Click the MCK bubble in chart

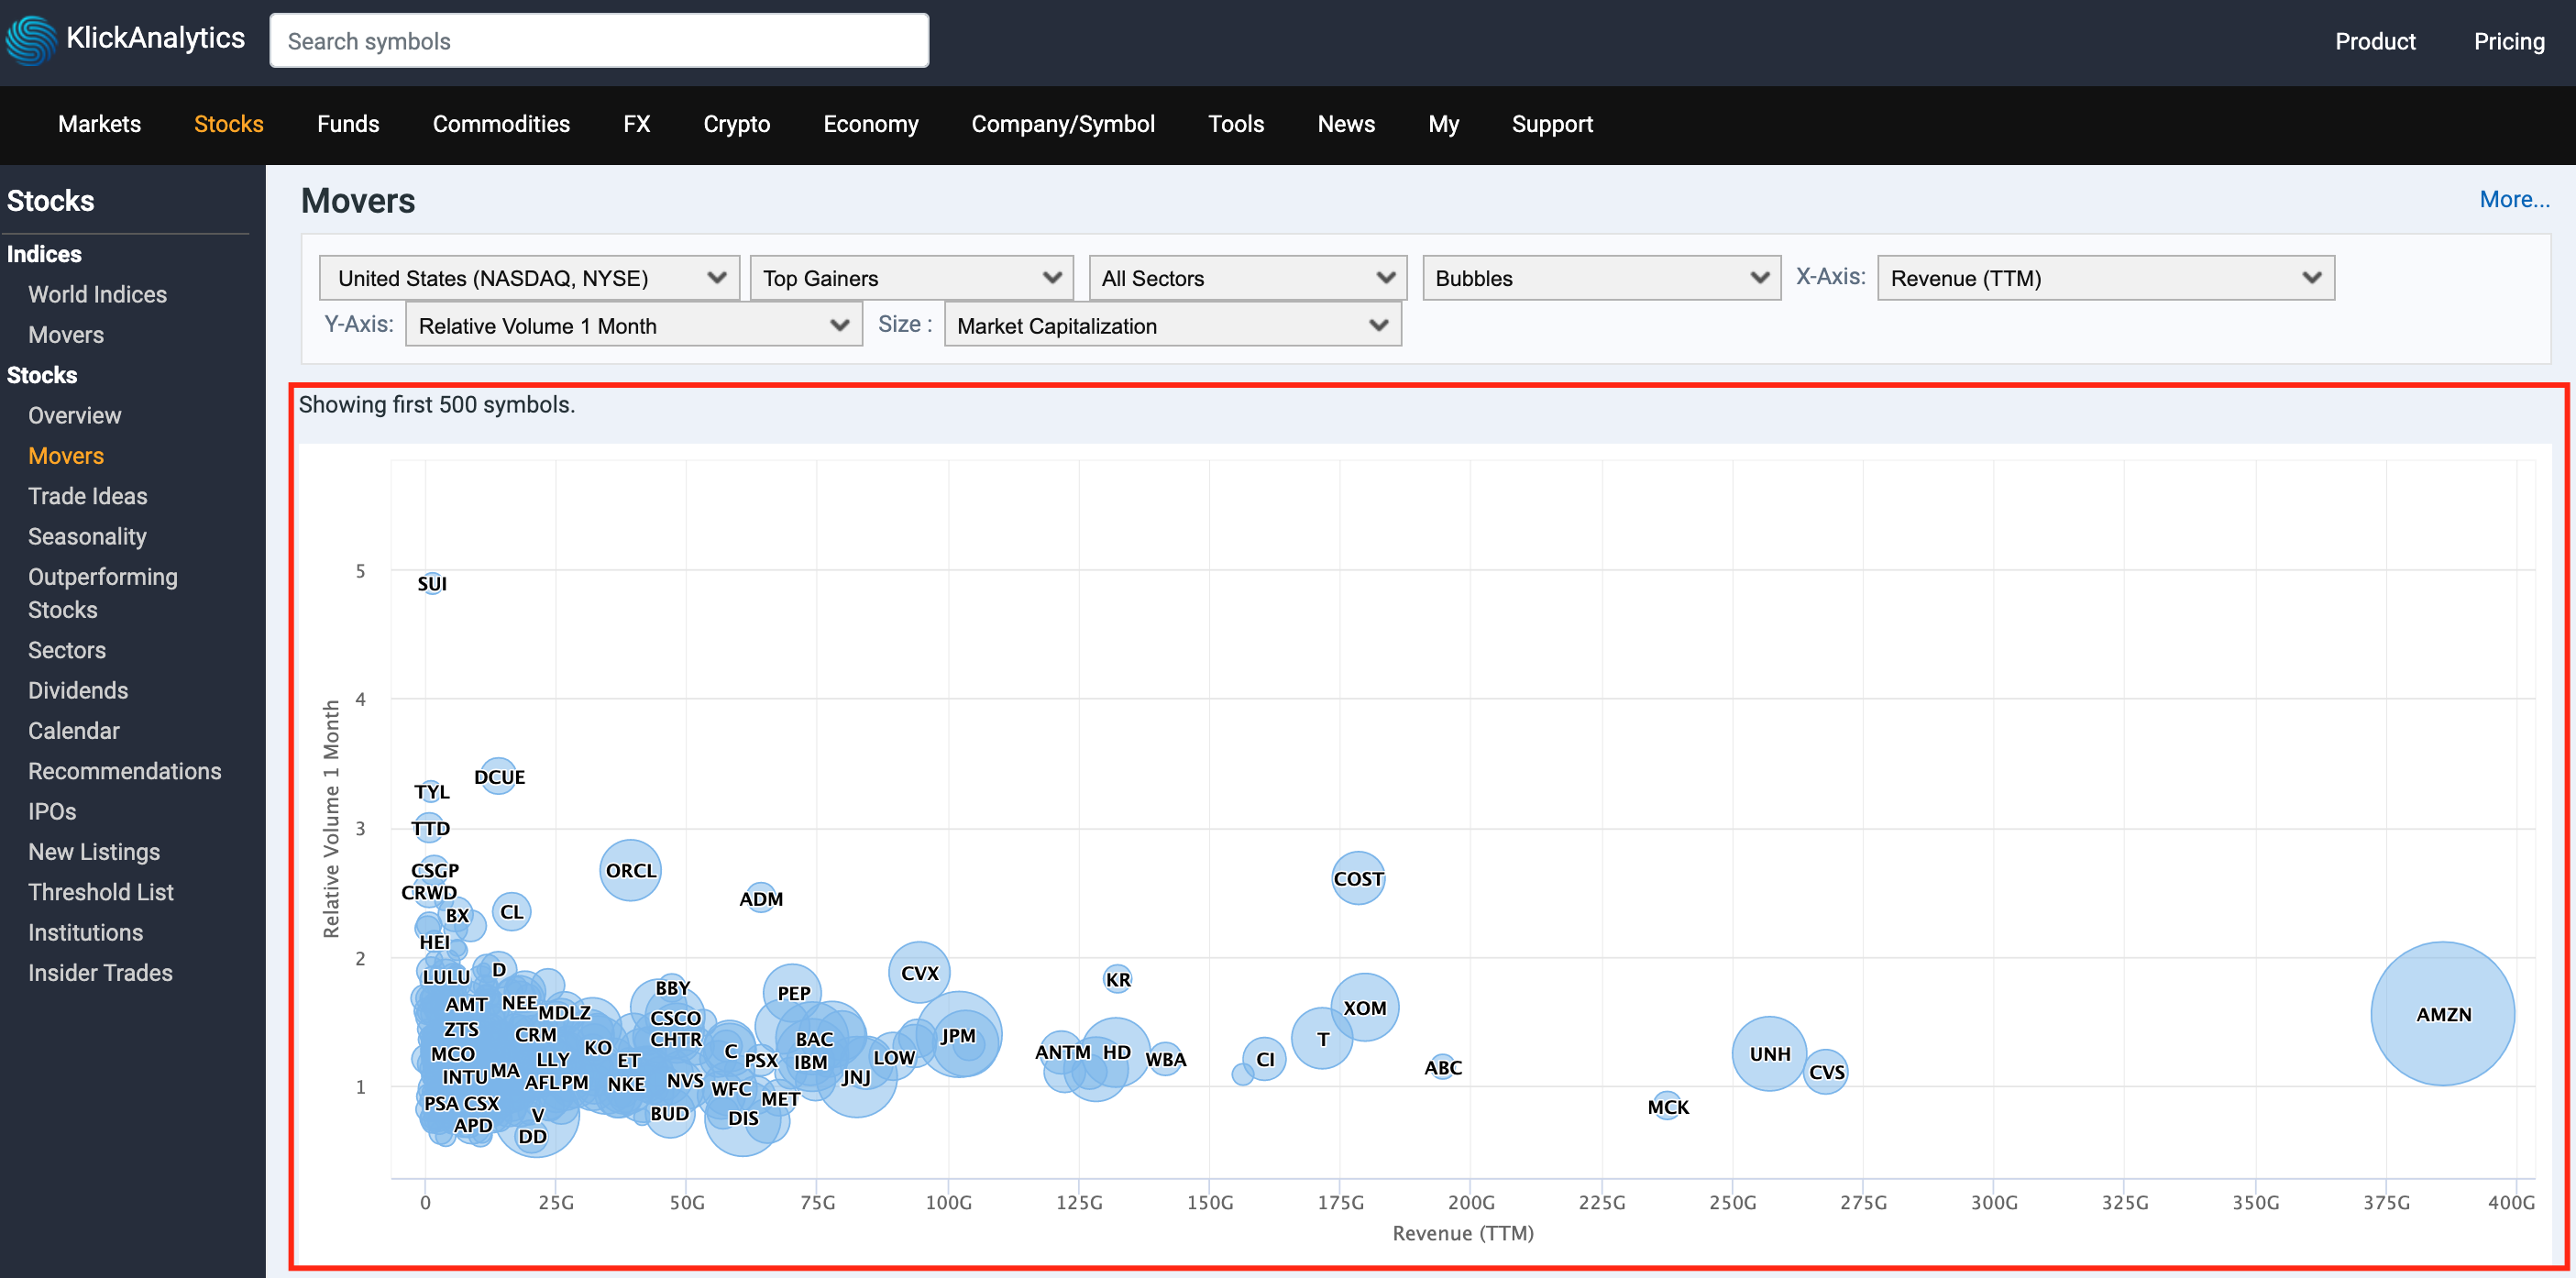click(x=1667, y=1106)
